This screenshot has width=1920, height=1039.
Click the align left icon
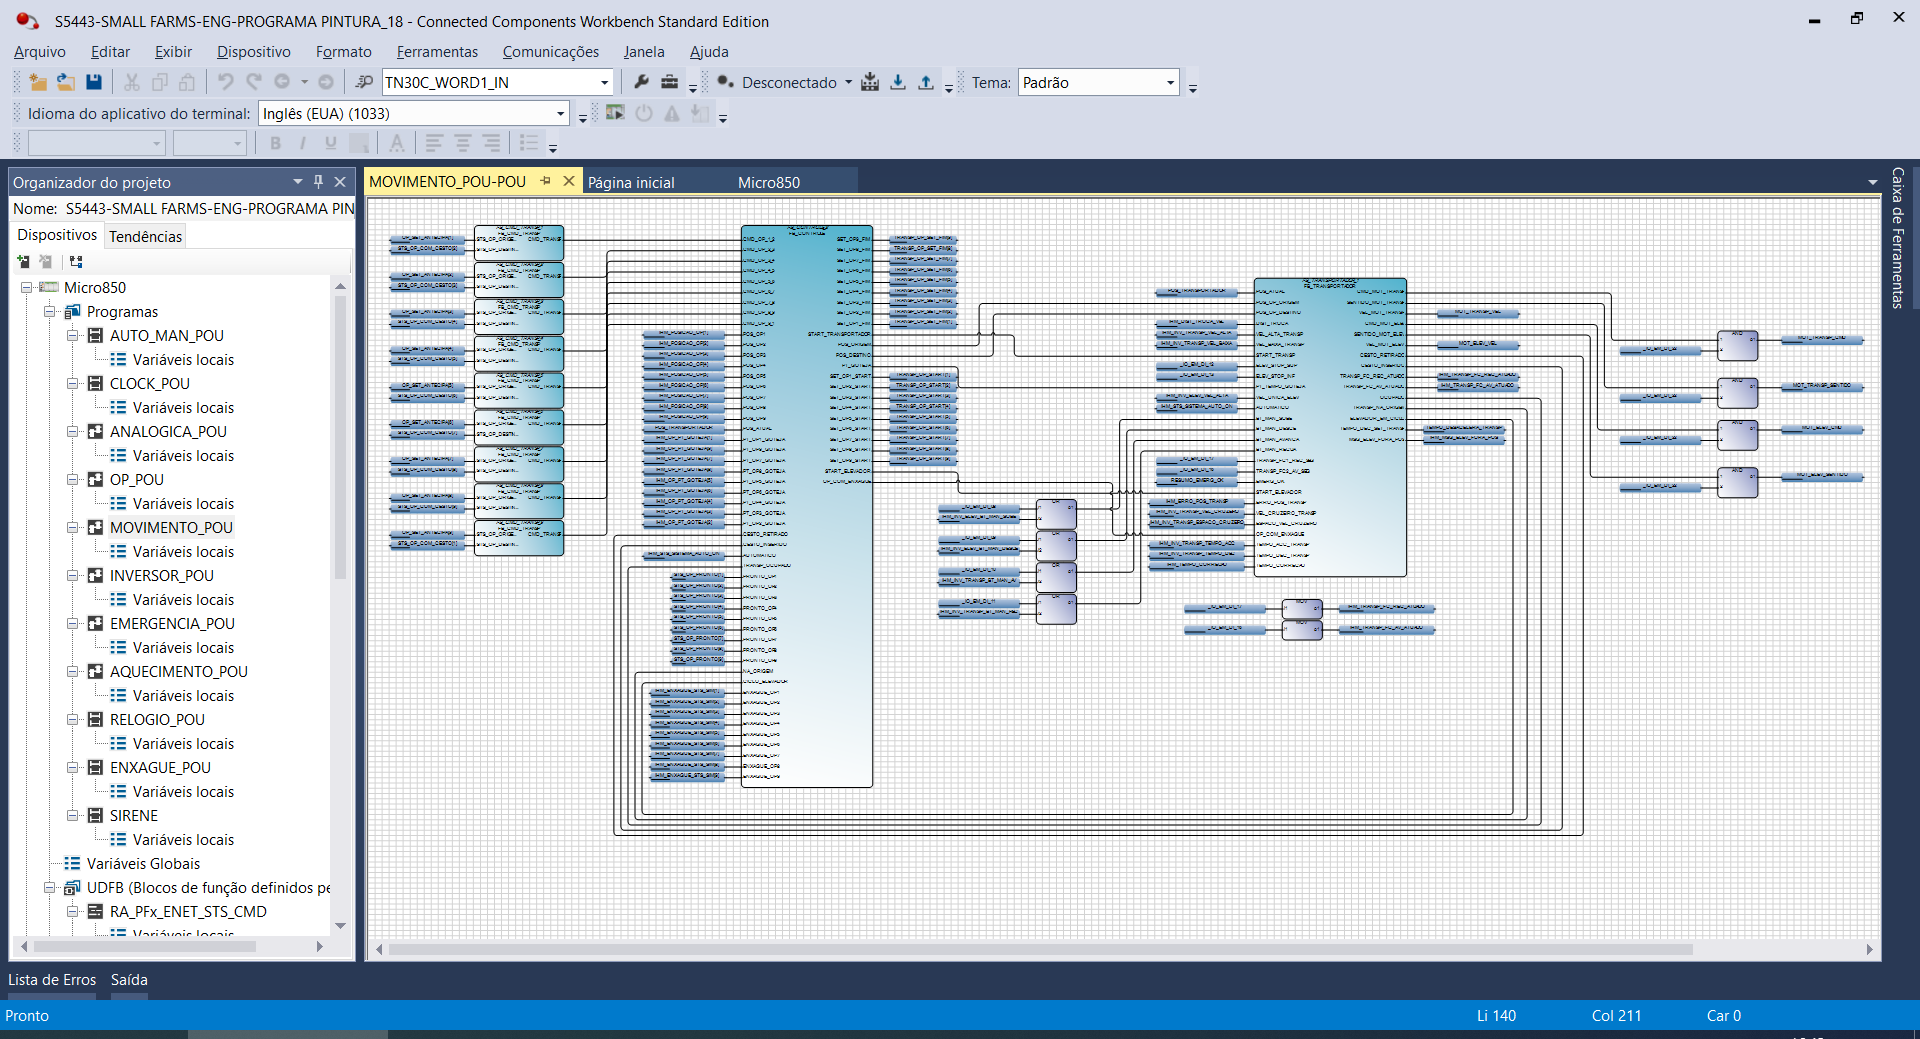[434, 144]
